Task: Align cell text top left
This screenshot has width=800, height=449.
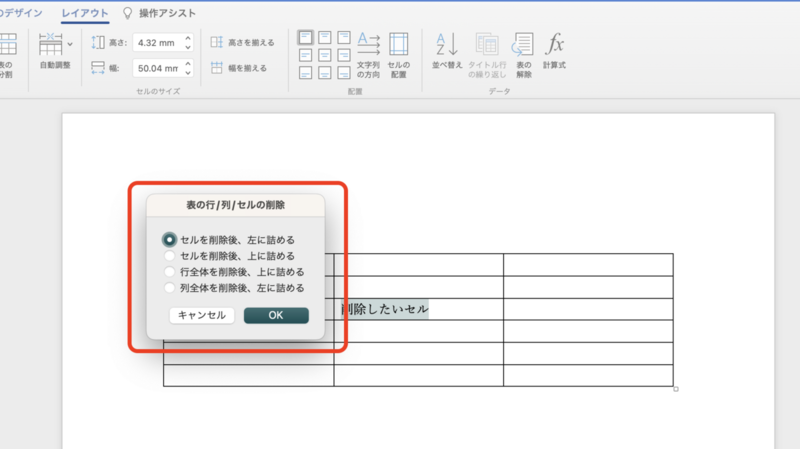Action: [x=305, y=37]
